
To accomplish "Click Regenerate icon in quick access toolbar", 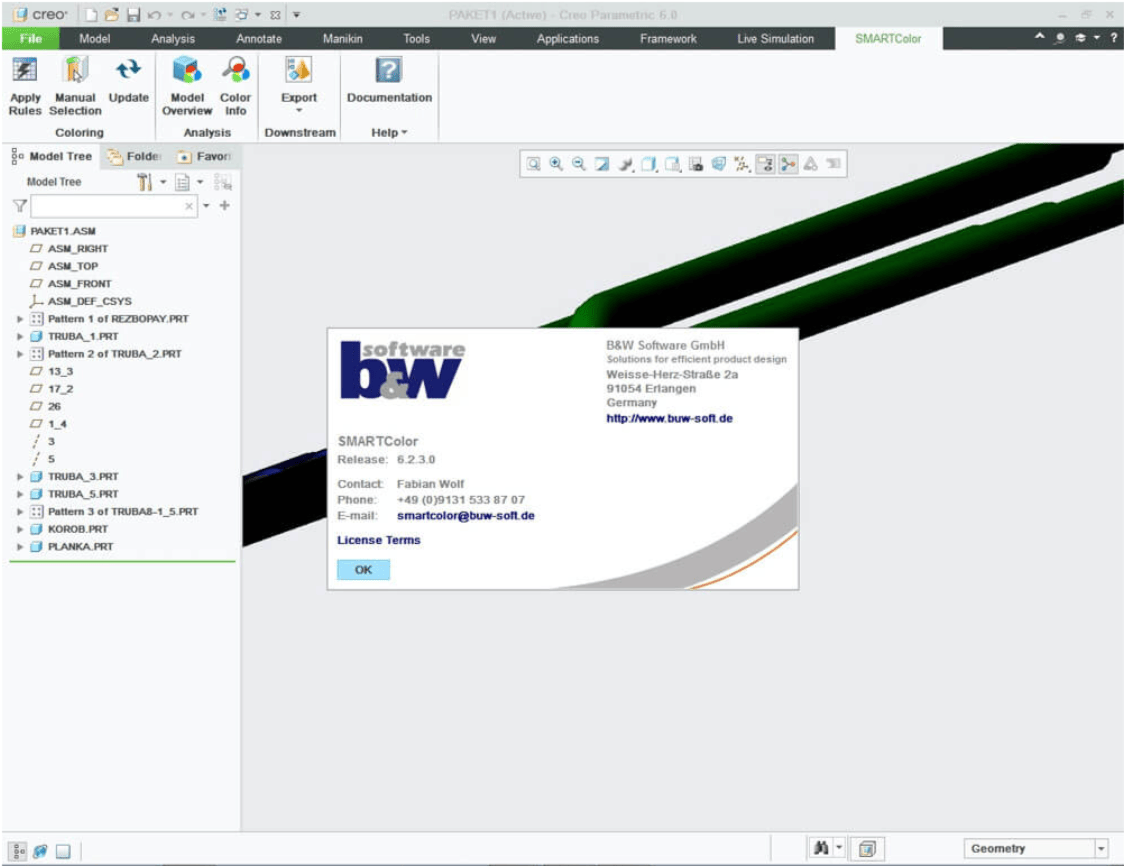I will click(221, 14).
